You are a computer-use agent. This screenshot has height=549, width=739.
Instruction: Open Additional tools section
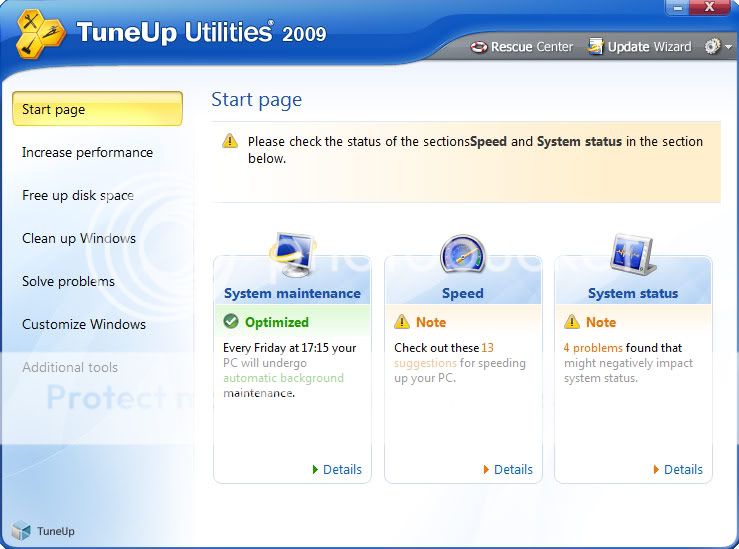click(70, 367)
